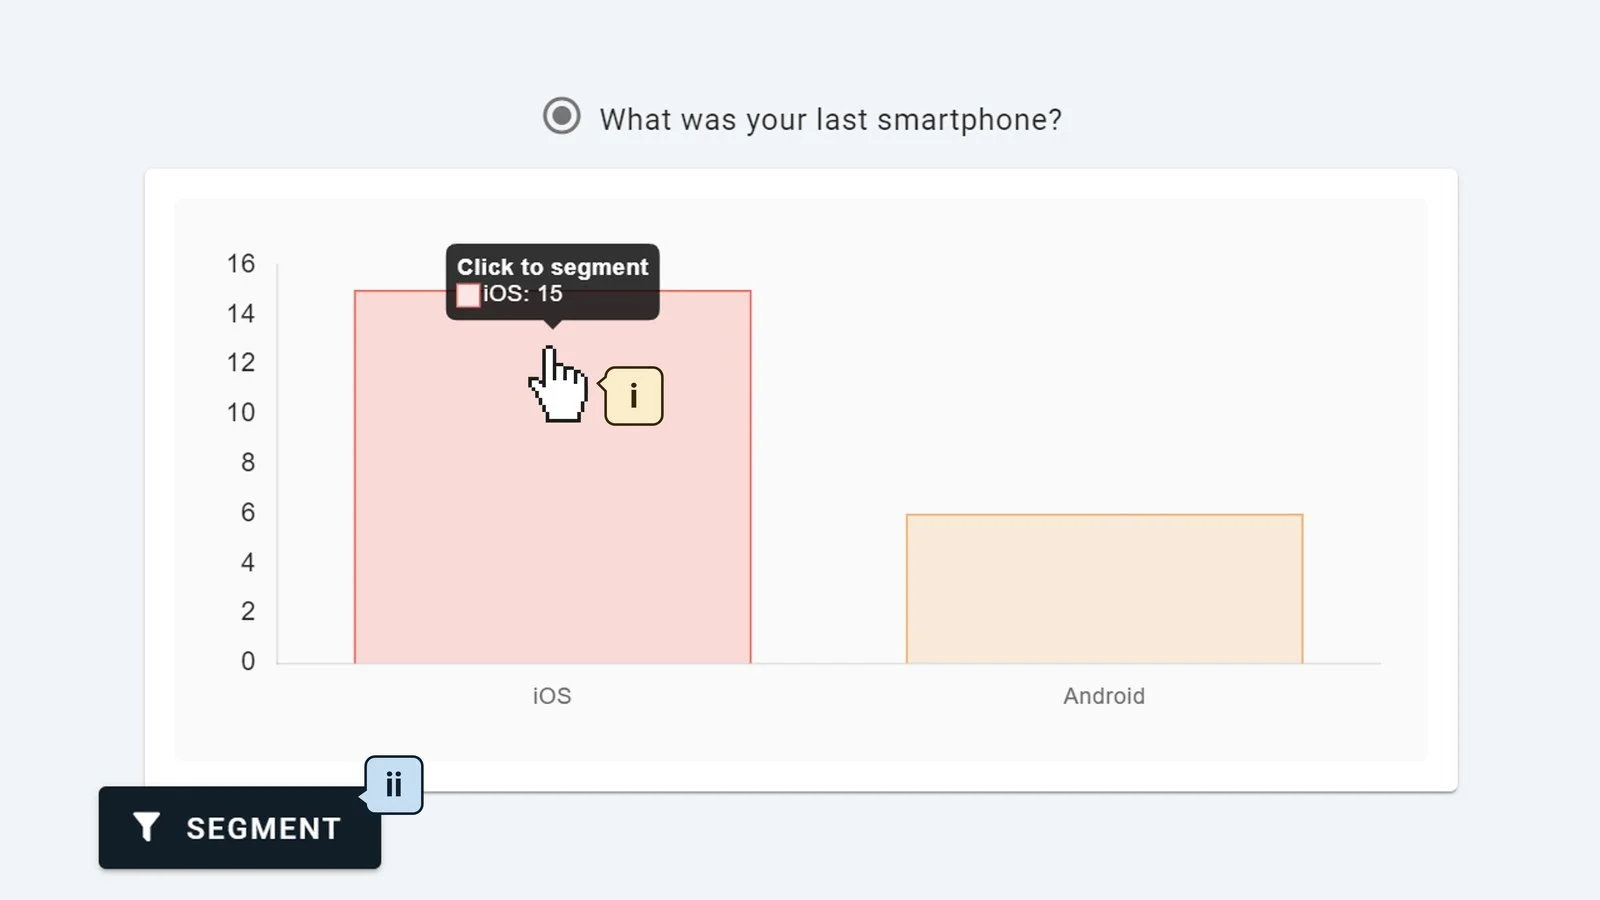Click the pink iOS bar
This screenshot has width=1600, height=900.
[x=552, y=477]
